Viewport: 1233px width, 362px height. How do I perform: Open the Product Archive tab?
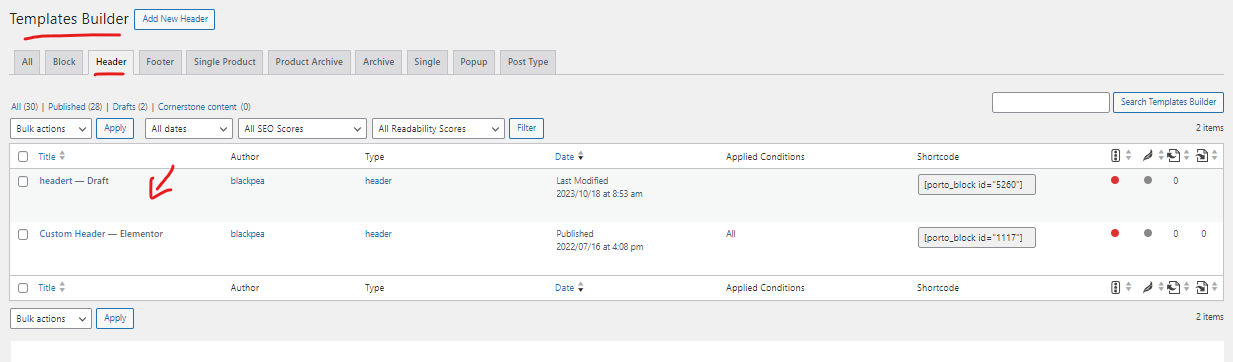click(x=309, y=62)
